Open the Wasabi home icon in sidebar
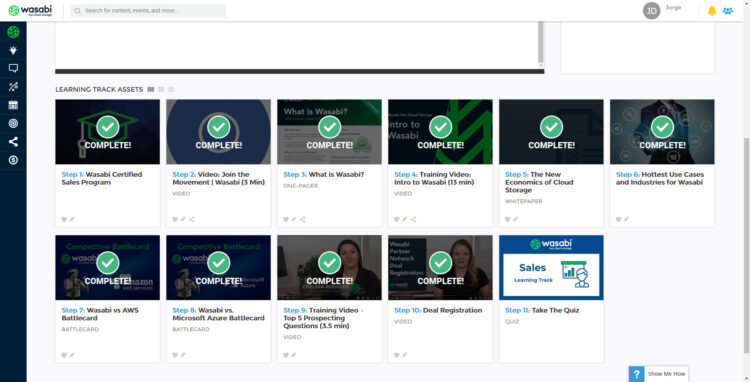 click(13, 32)
